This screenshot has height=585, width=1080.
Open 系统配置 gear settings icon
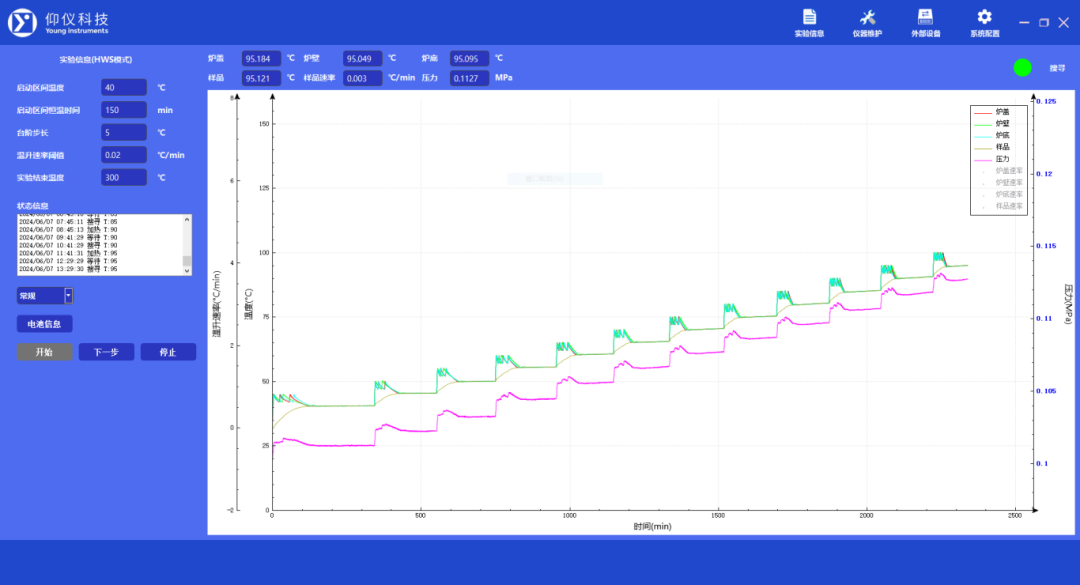click(x=984, y=17)
